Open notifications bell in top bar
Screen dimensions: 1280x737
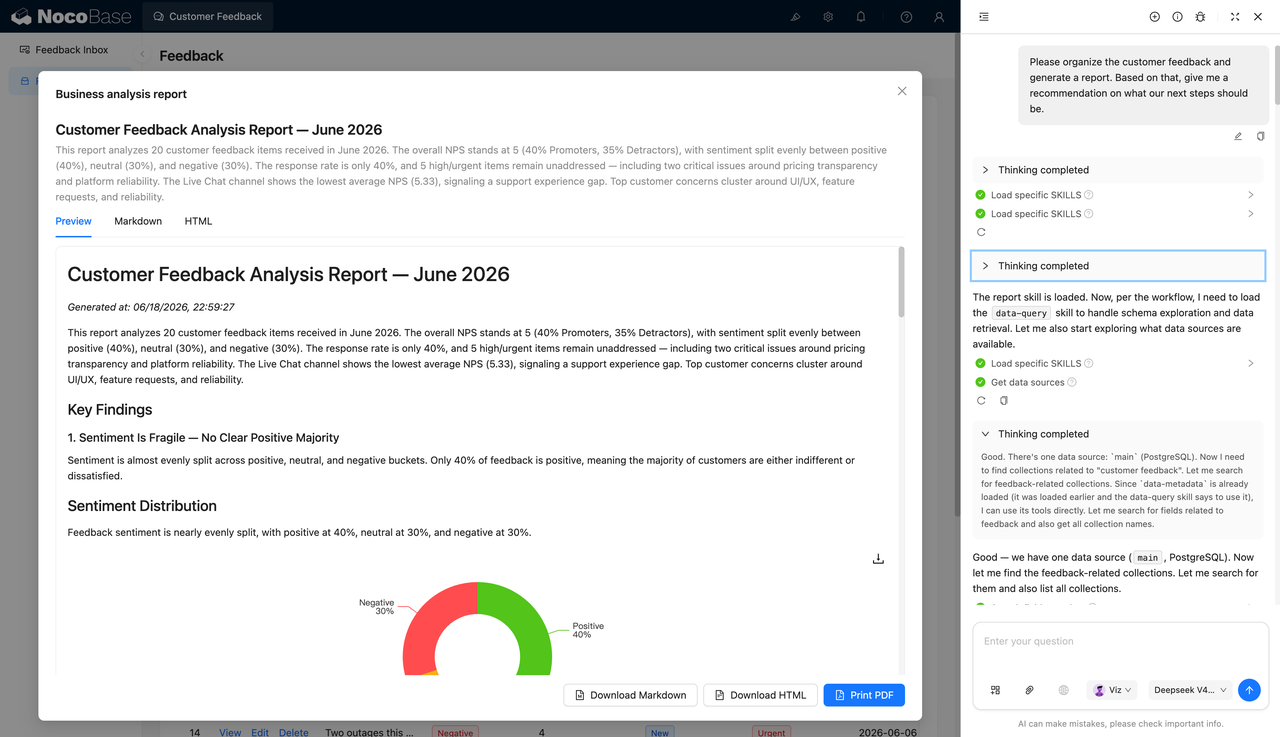861,17
